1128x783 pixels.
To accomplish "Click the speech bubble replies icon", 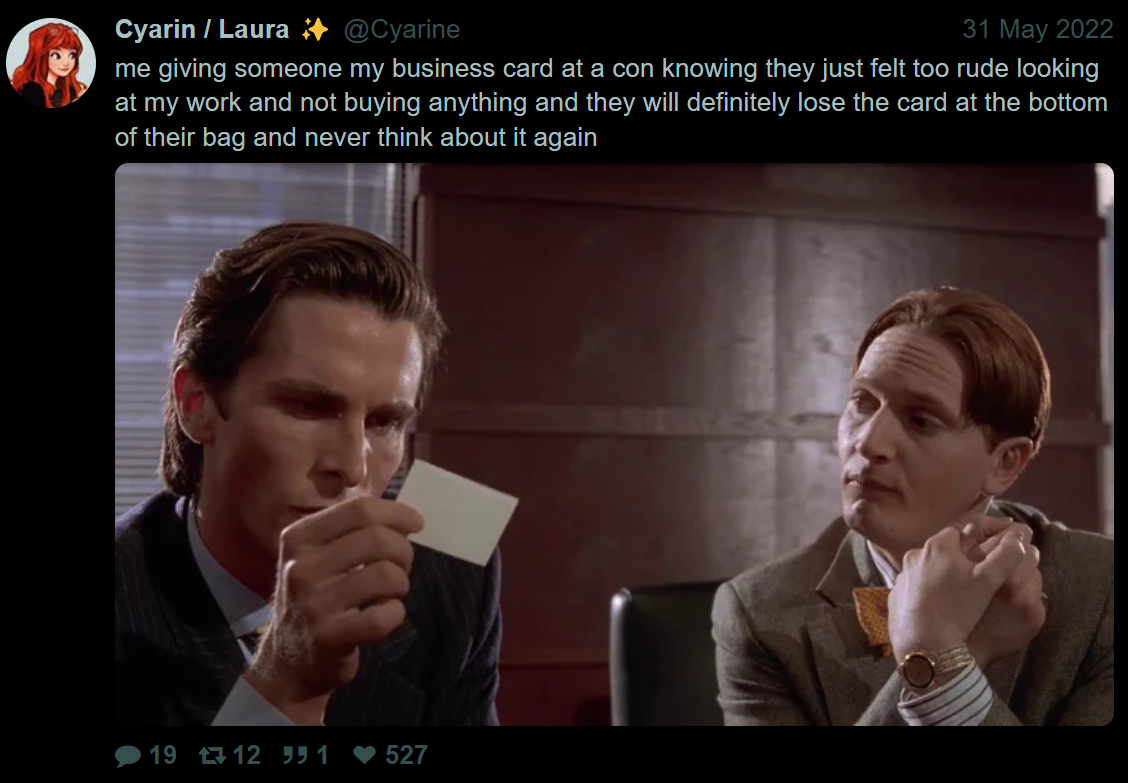I will (128, 755).
